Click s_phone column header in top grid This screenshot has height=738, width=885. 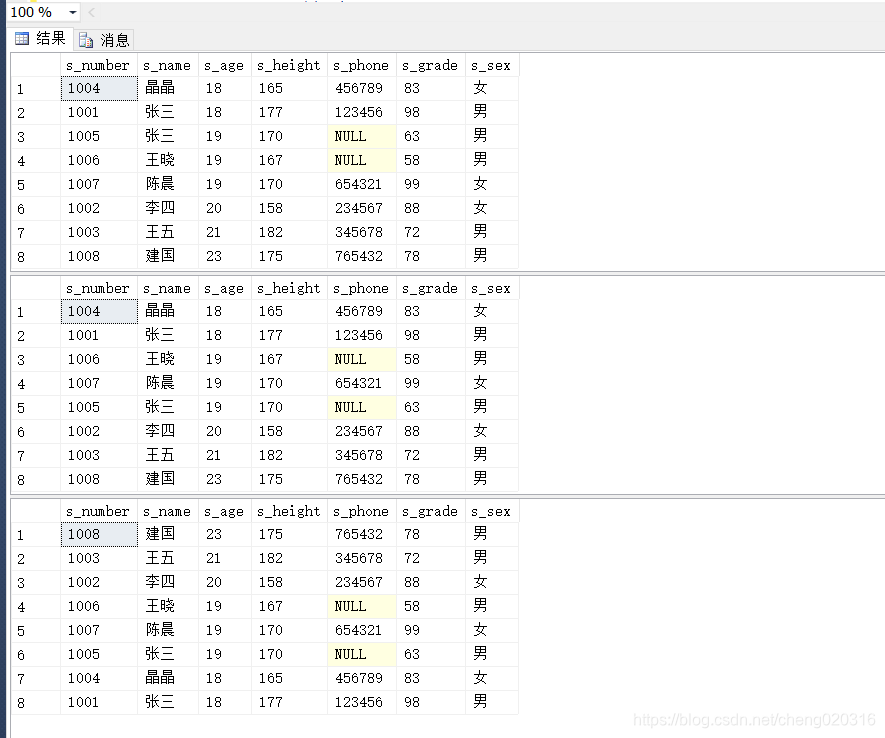tap(362, 65)
